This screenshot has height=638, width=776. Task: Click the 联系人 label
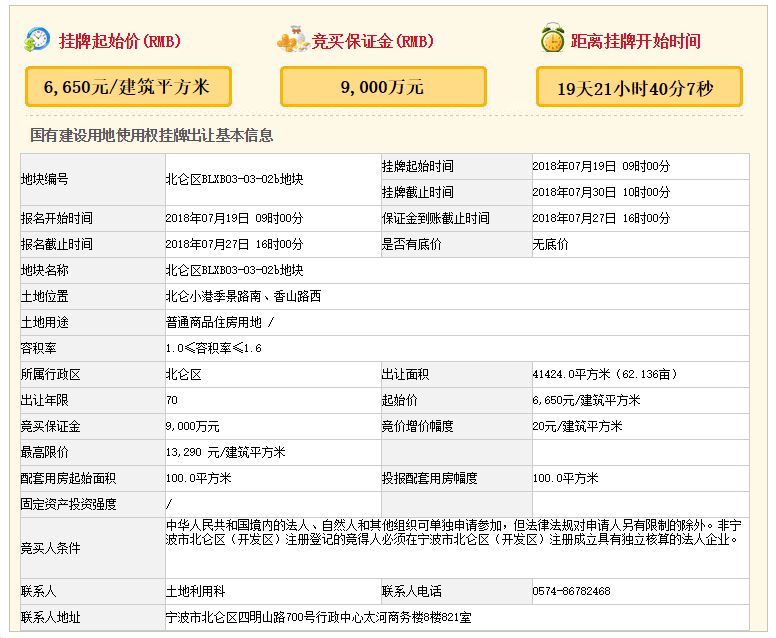[39, 591]
